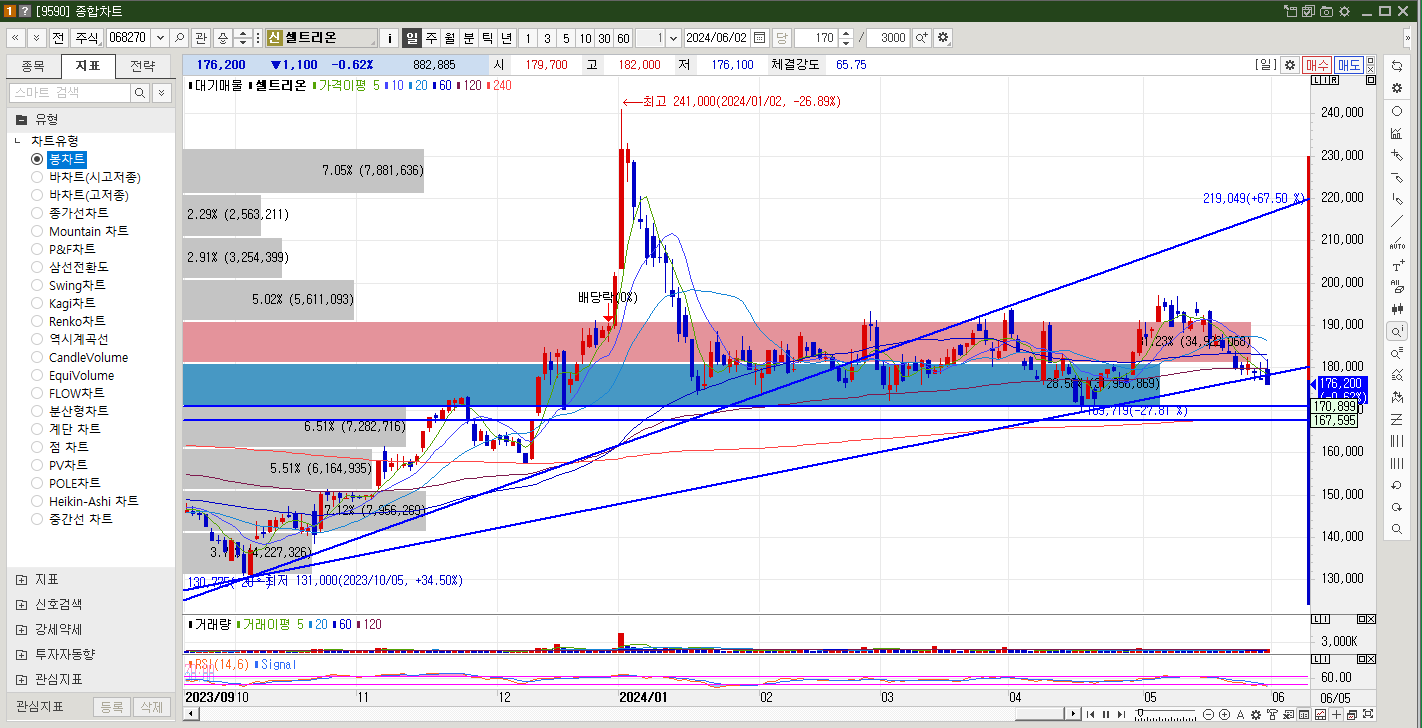
Task: Select the text T+ annotation tool
Action: coord(1397,266)
